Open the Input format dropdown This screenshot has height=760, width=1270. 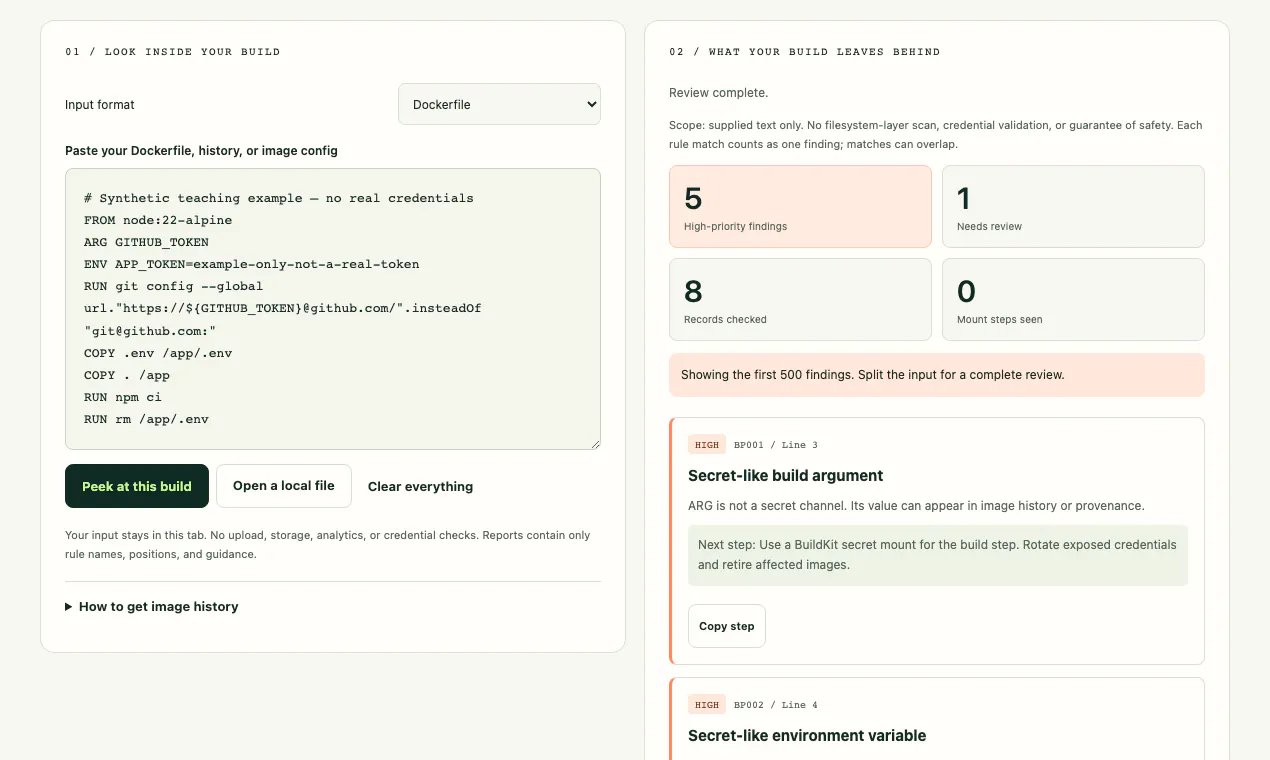tap(499, 104)
